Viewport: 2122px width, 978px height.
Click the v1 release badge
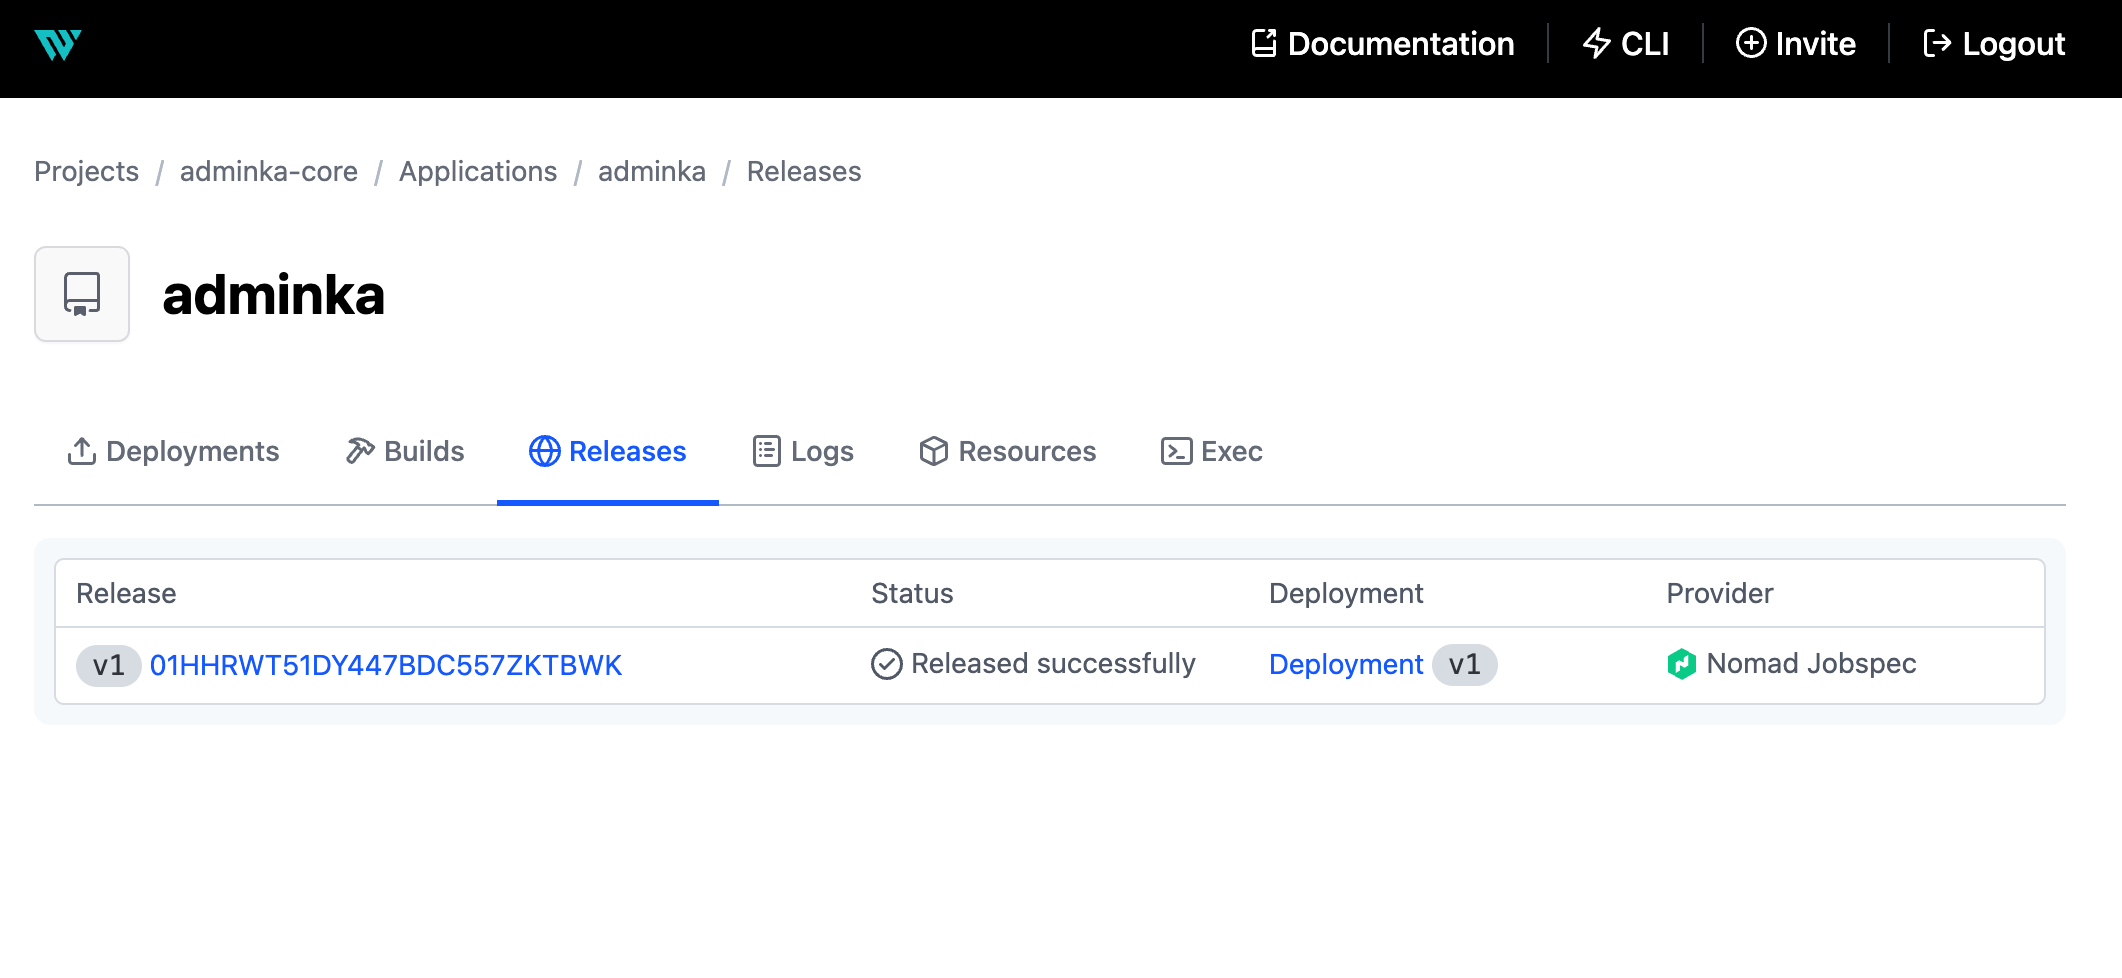pyautogui.click(x=108, y=665)
